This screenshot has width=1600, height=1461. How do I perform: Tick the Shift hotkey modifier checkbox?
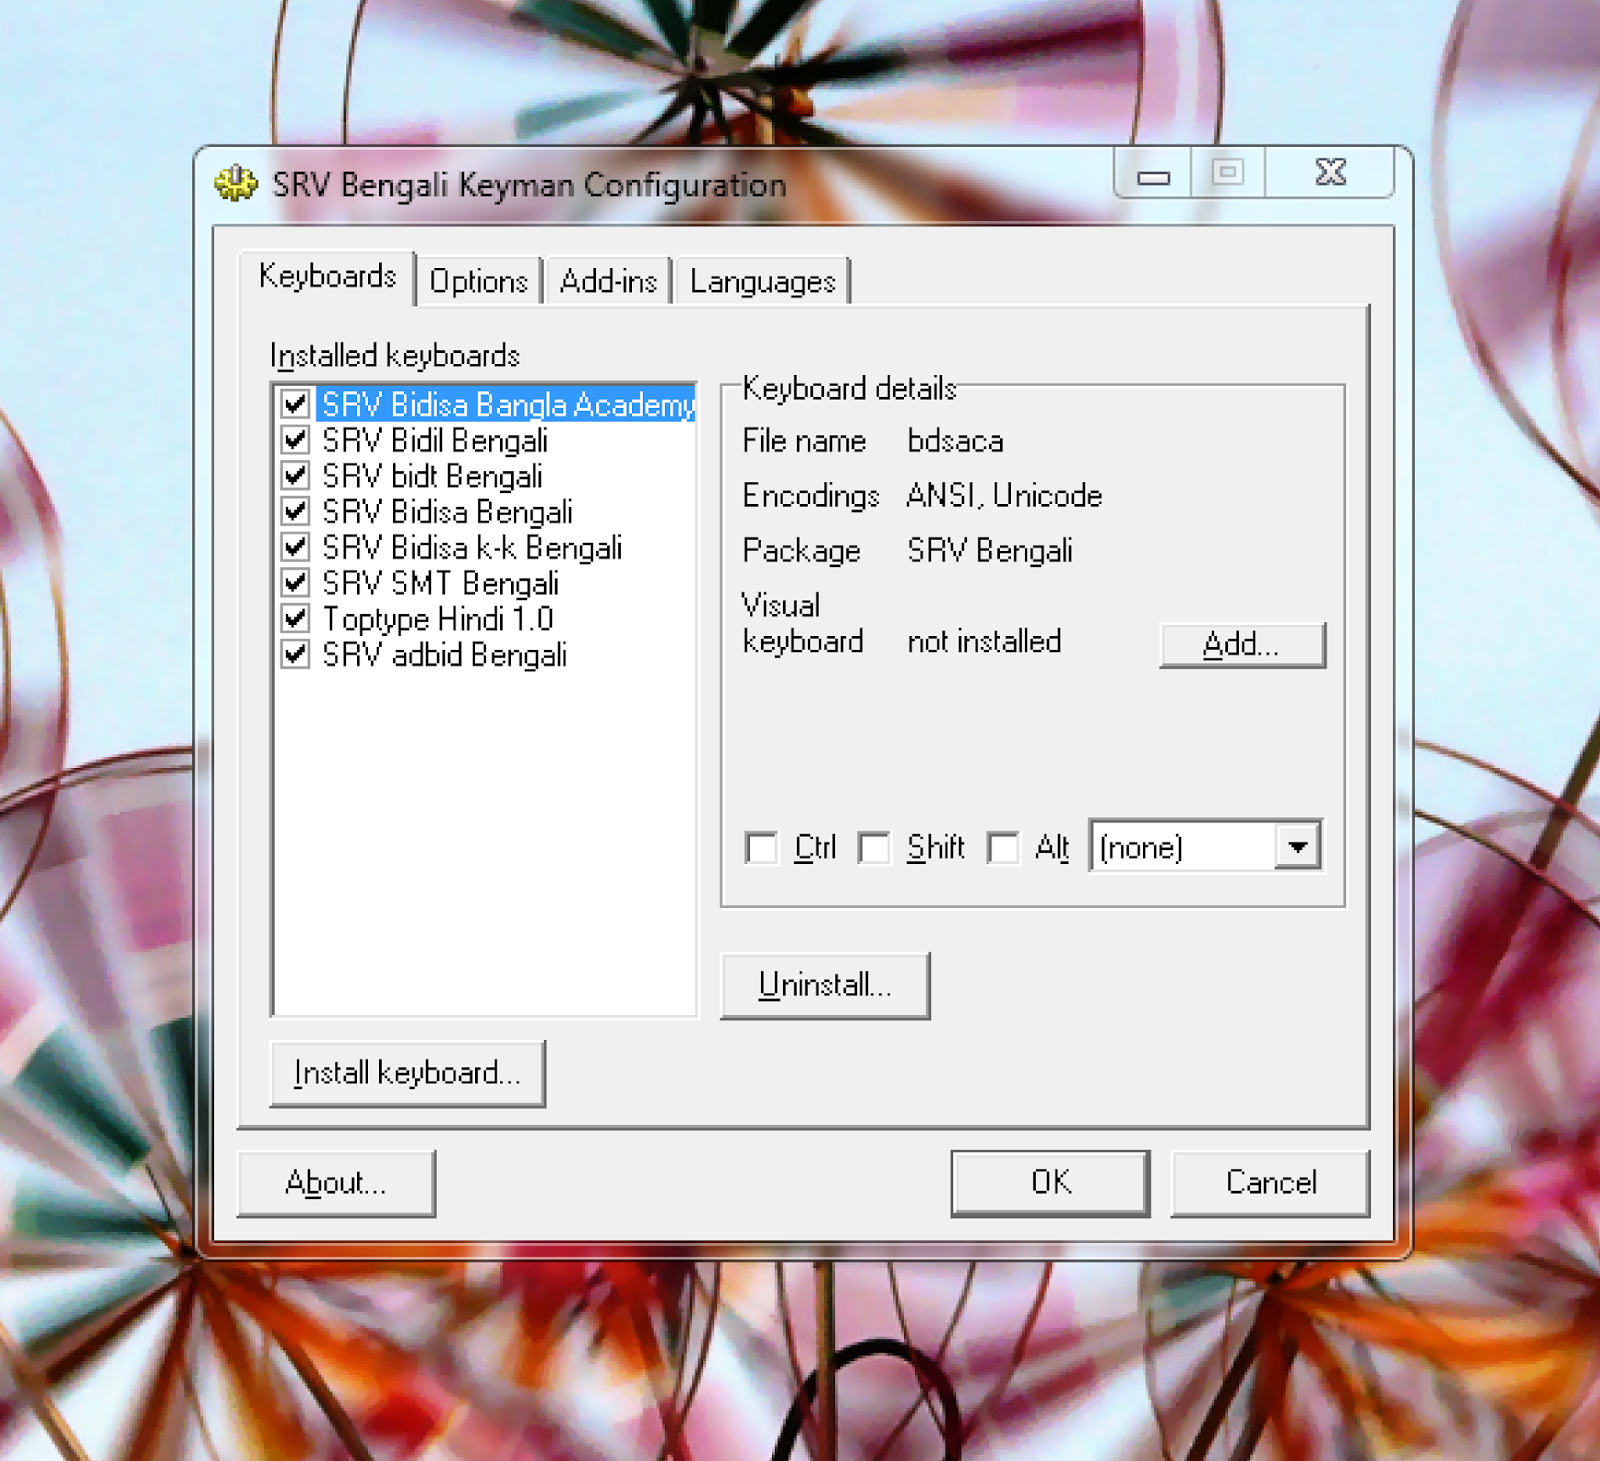[874, 848]
